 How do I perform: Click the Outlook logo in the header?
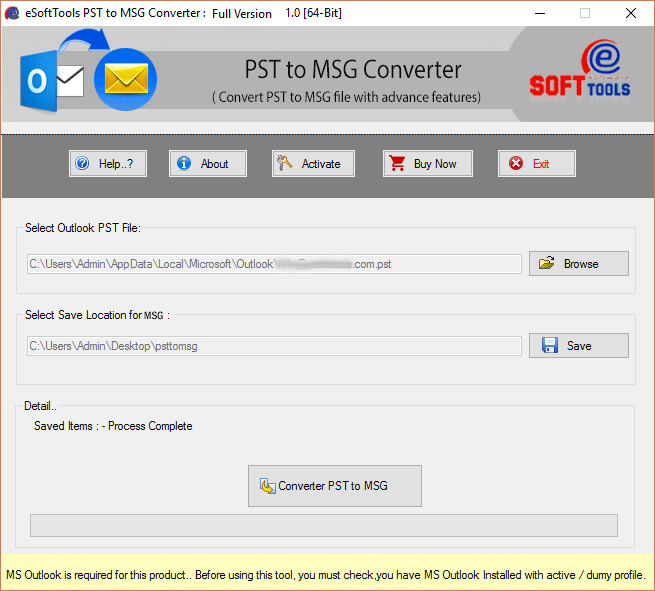[52, 81]
